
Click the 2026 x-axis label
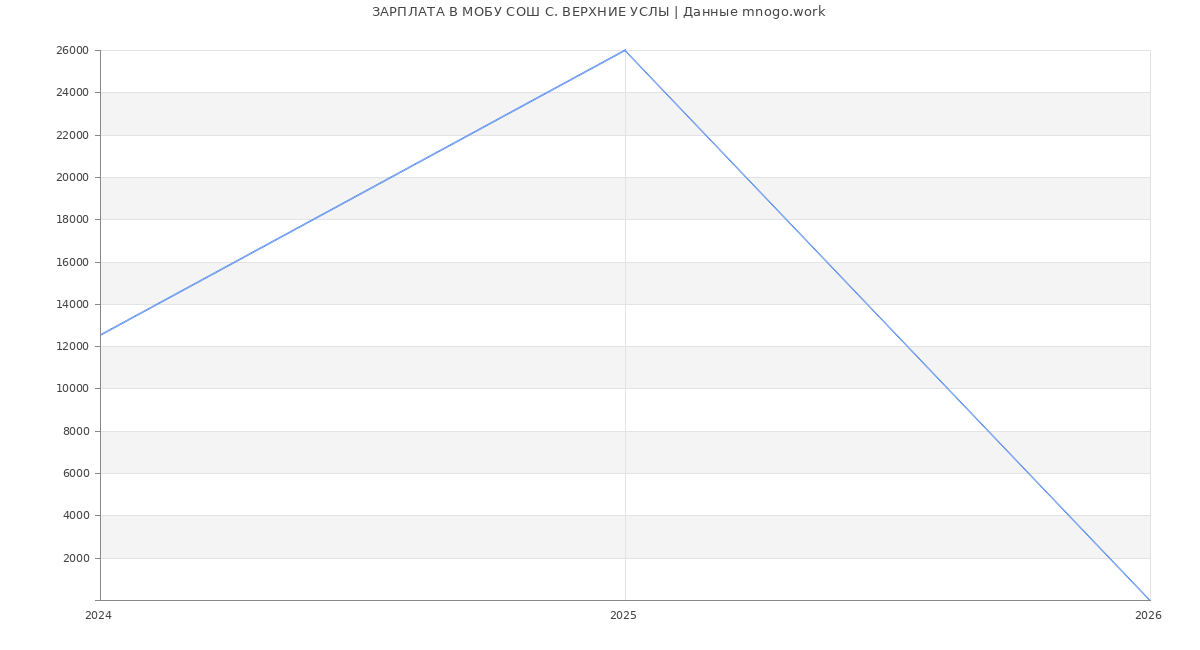point(1148,616)
